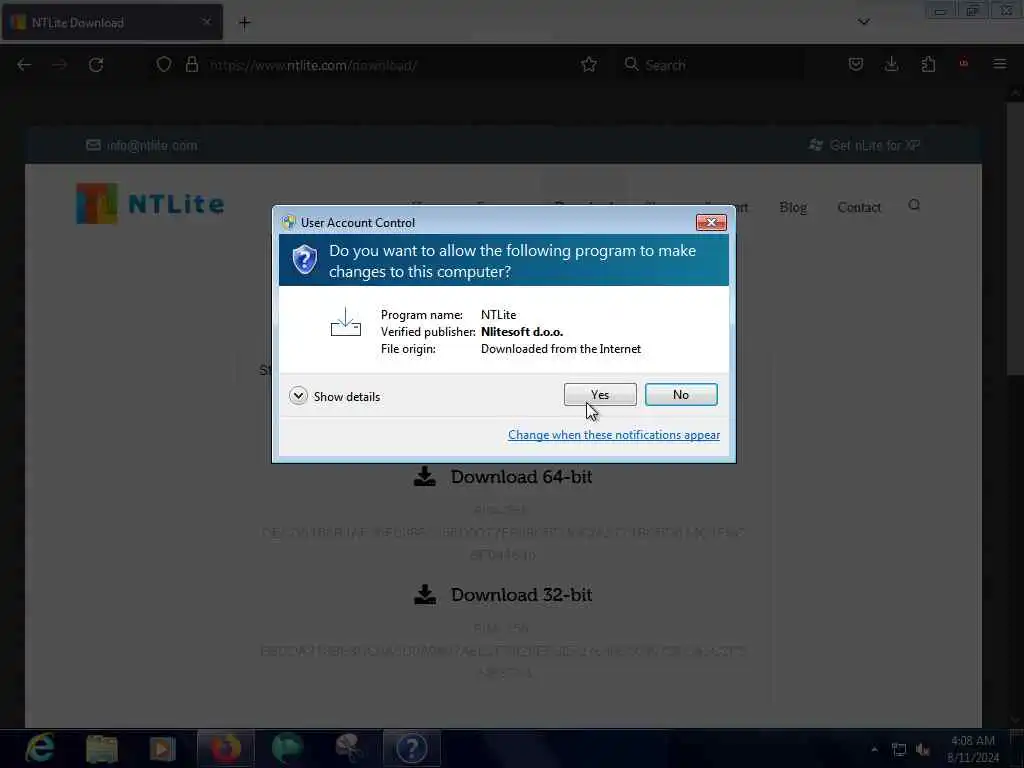Click the network tray icon
Viewport: 1024px width, 768px height.
899,750
